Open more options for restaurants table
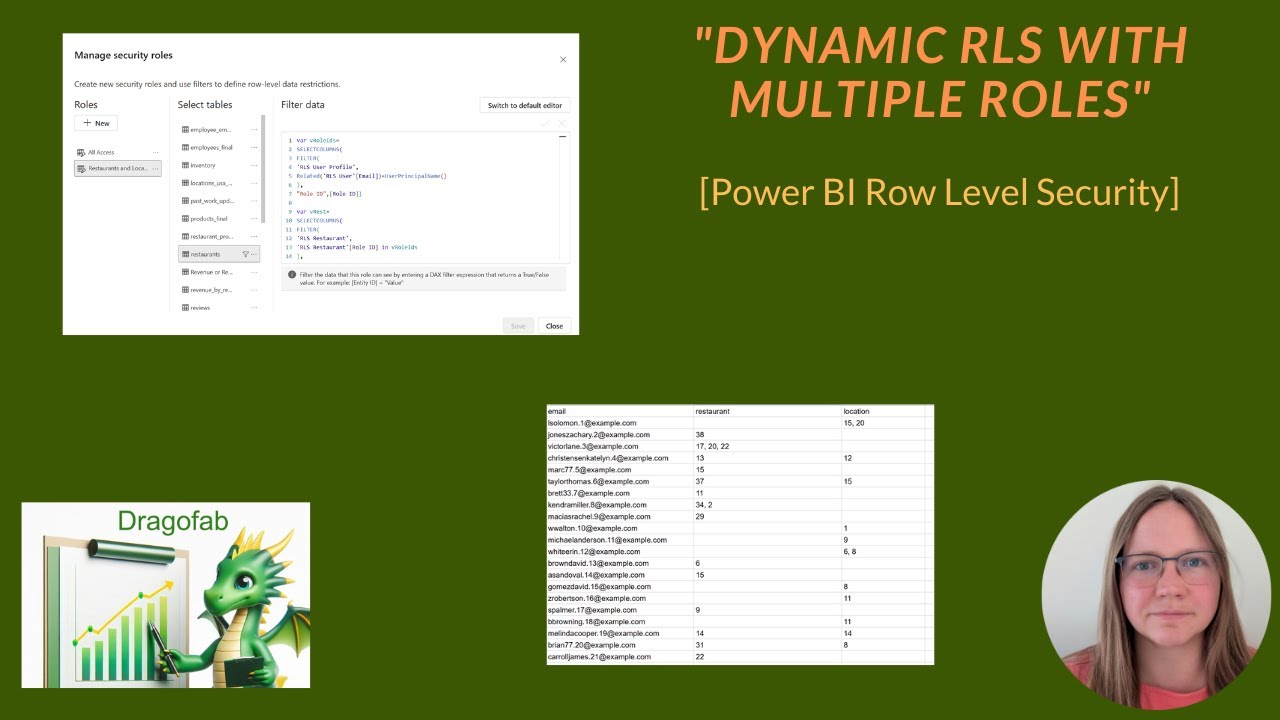 click(254, 254)
